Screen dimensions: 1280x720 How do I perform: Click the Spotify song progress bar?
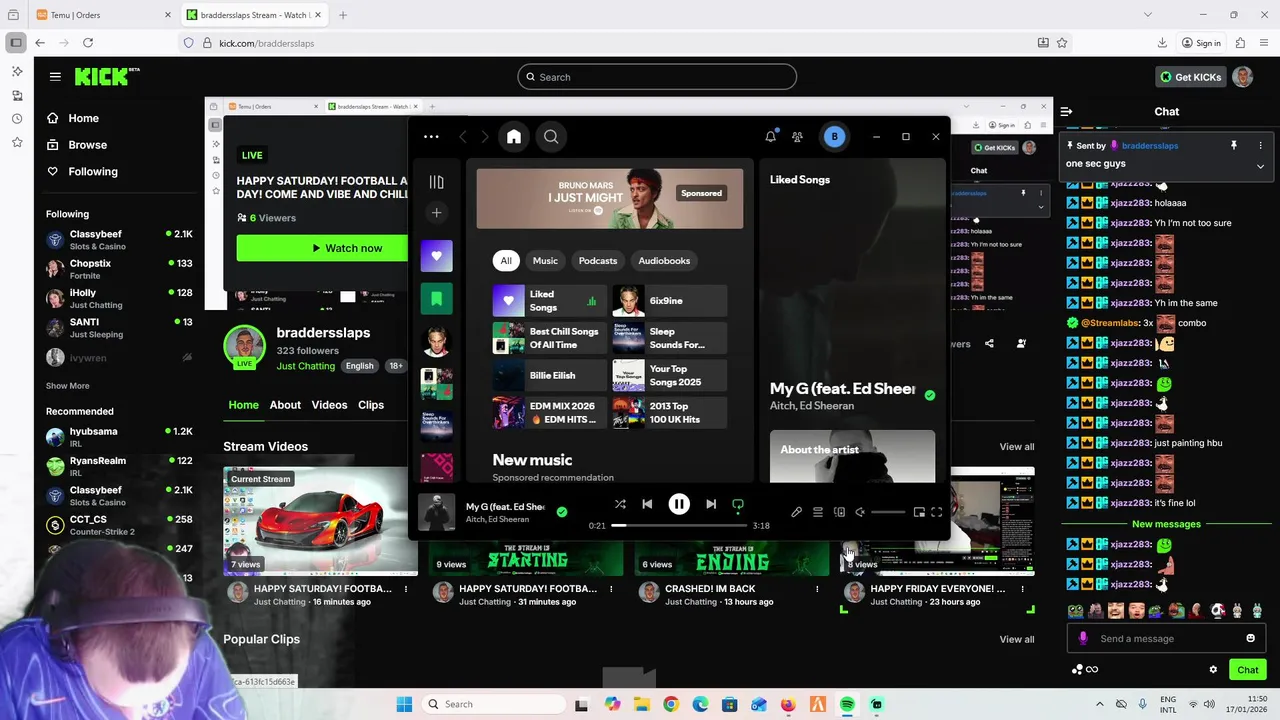(679, 525)
